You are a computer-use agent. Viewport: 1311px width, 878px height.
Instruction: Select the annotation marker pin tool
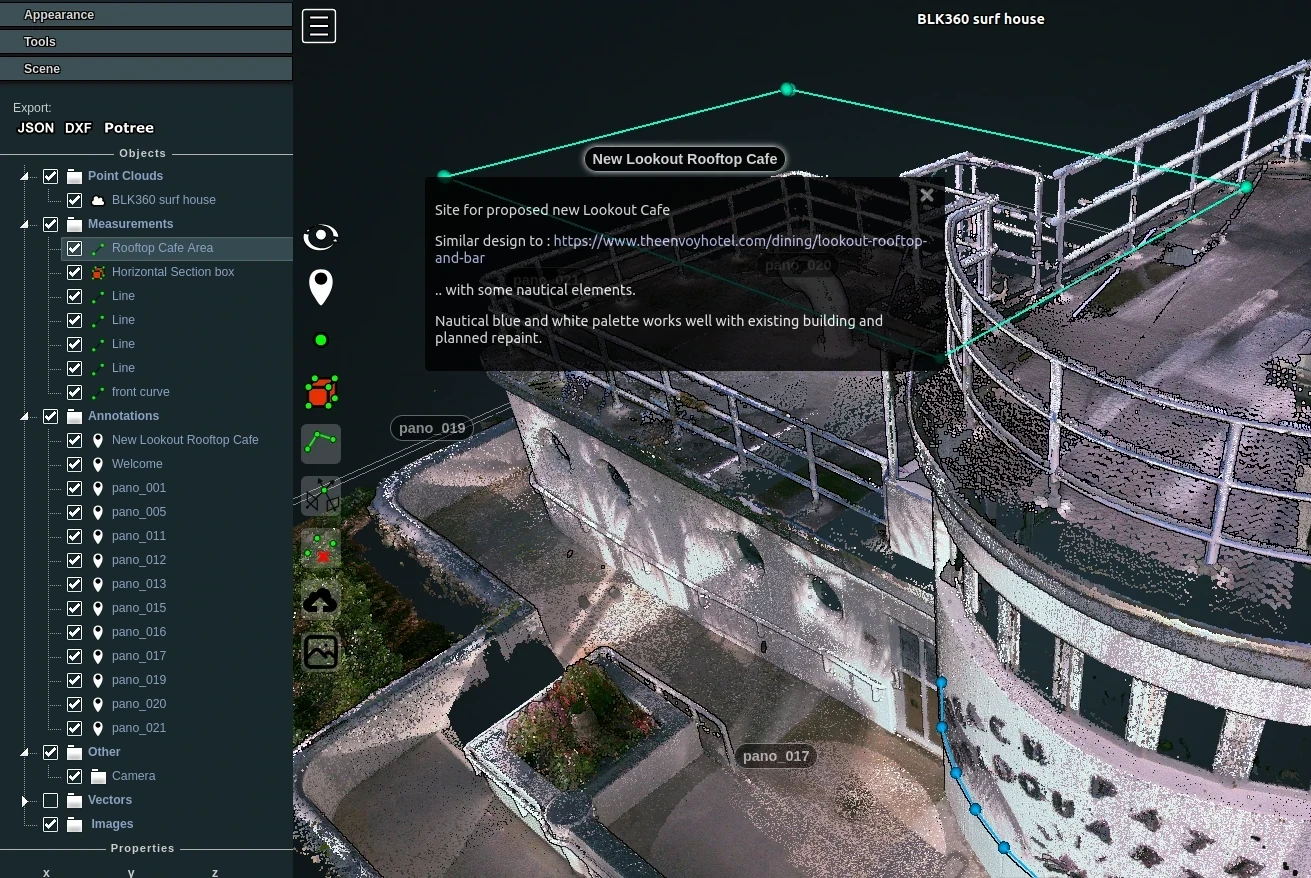pyautogui.click(x=321, y=287)
